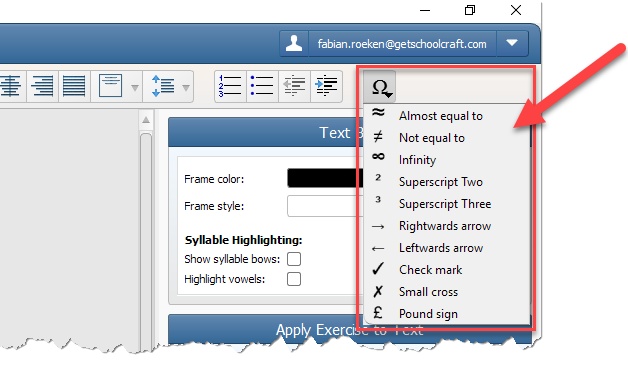The height and width of the screenshot is (367, 628).
Task: Open the line spacing dropdown arrow
Action: pyautogui.click(x=186, y=87)
